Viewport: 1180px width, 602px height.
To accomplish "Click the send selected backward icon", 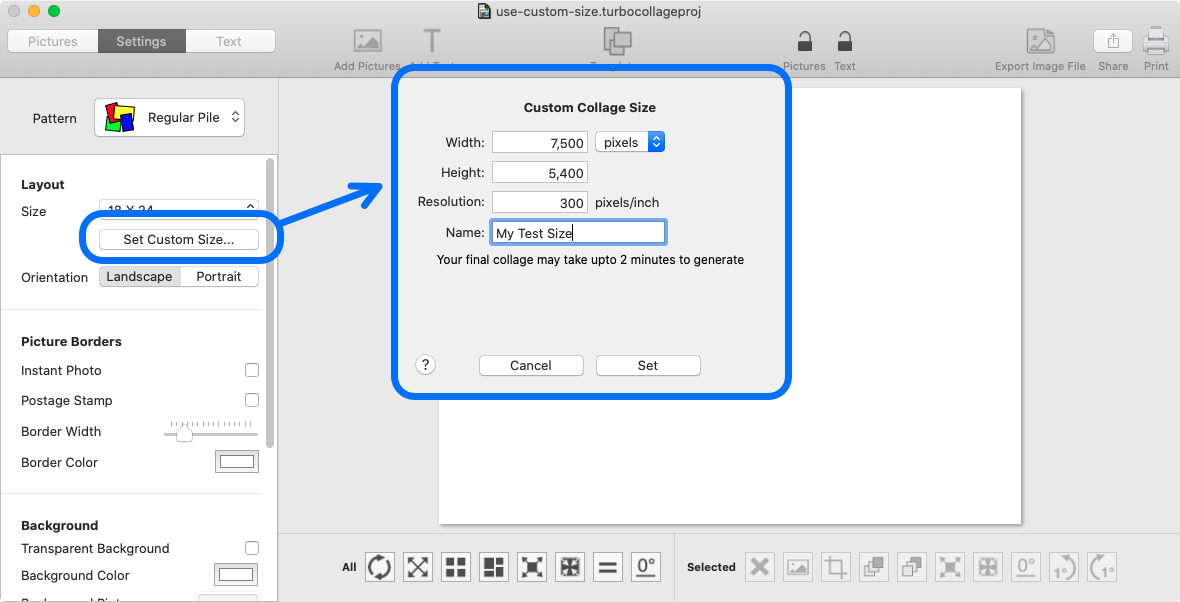I will pos(912,567).
